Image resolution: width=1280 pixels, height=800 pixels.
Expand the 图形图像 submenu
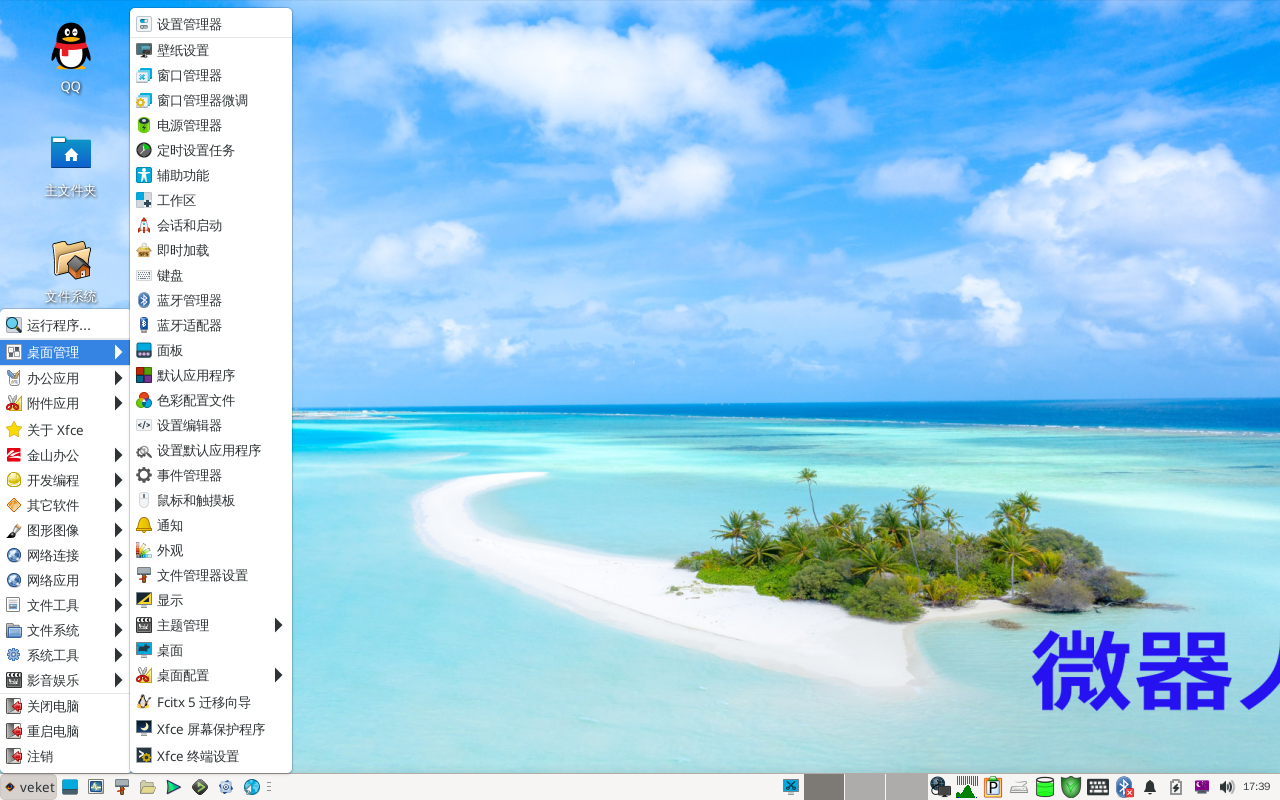tap(66, 530)
